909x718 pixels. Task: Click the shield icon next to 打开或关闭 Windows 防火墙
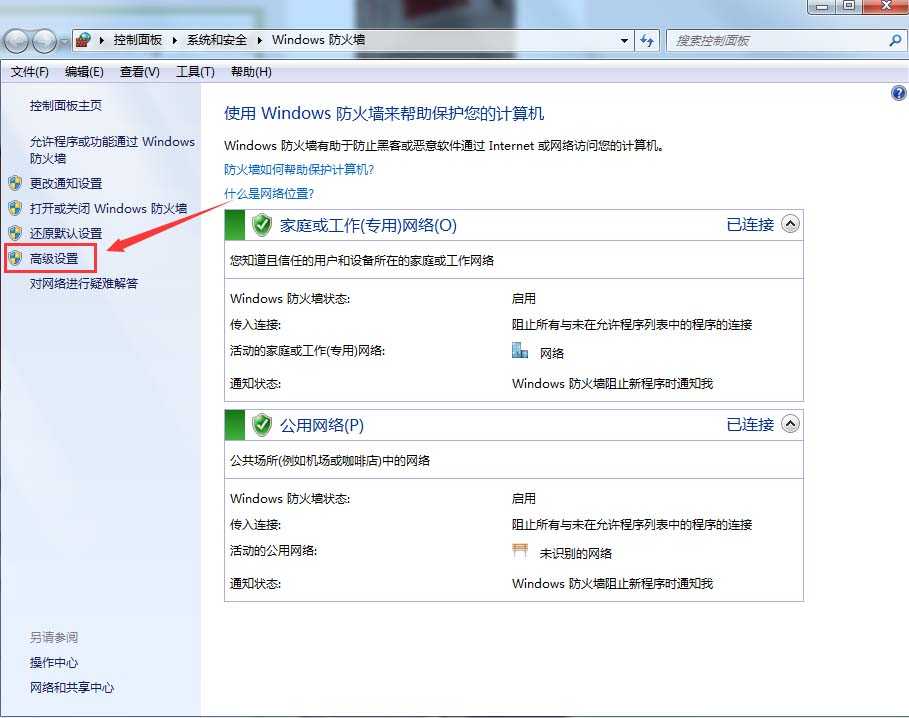tap(16, 207)
